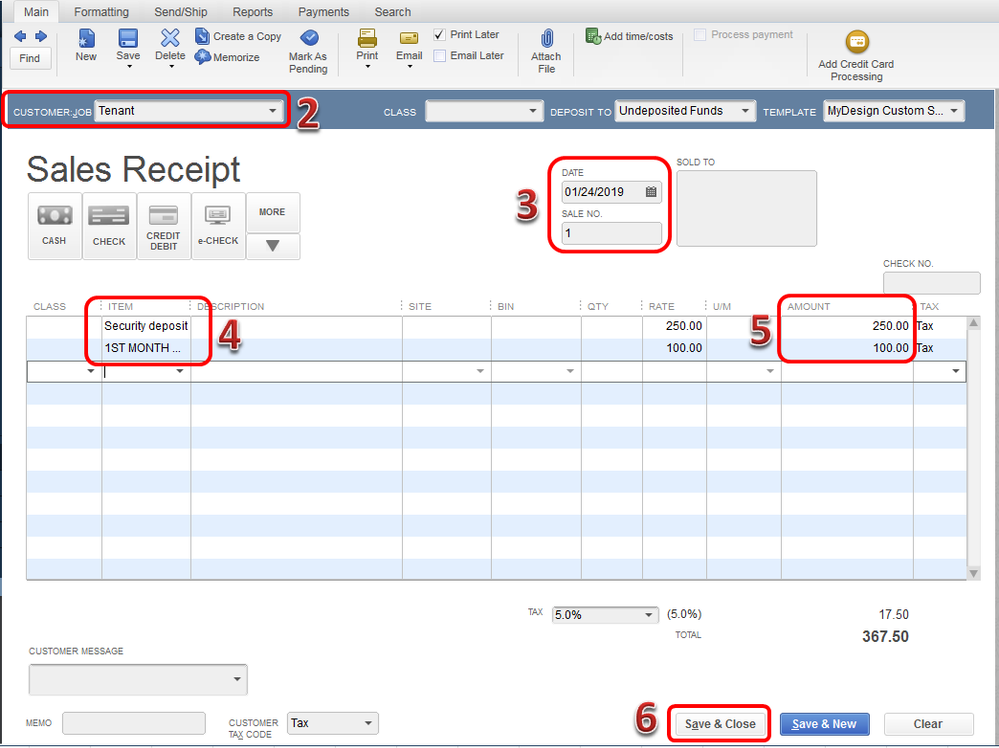Image resolution: width=999 pixels, height=748 pixels.
Task: Click the Attach File paperclip
Action: click(x=547, y=38)
